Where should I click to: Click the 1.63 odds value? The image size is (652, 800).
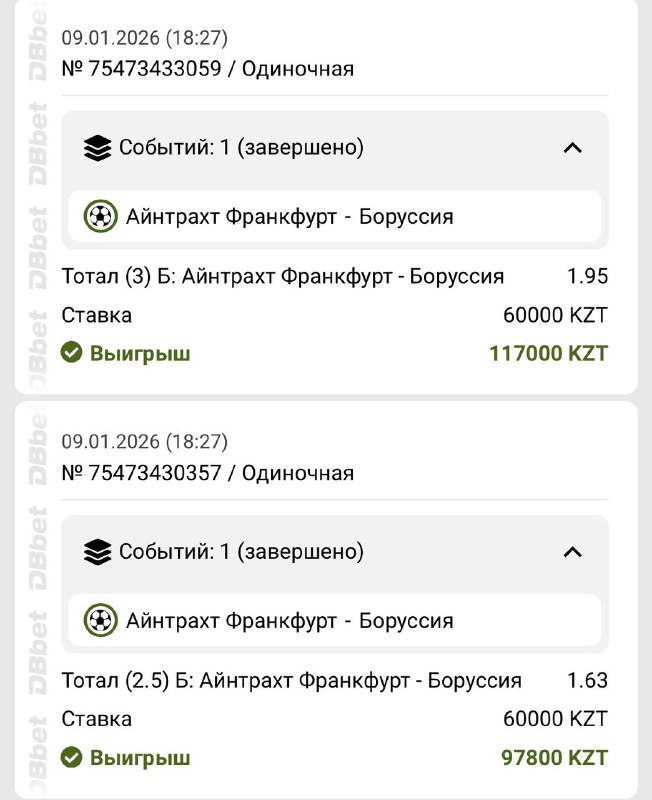(587, 681)
